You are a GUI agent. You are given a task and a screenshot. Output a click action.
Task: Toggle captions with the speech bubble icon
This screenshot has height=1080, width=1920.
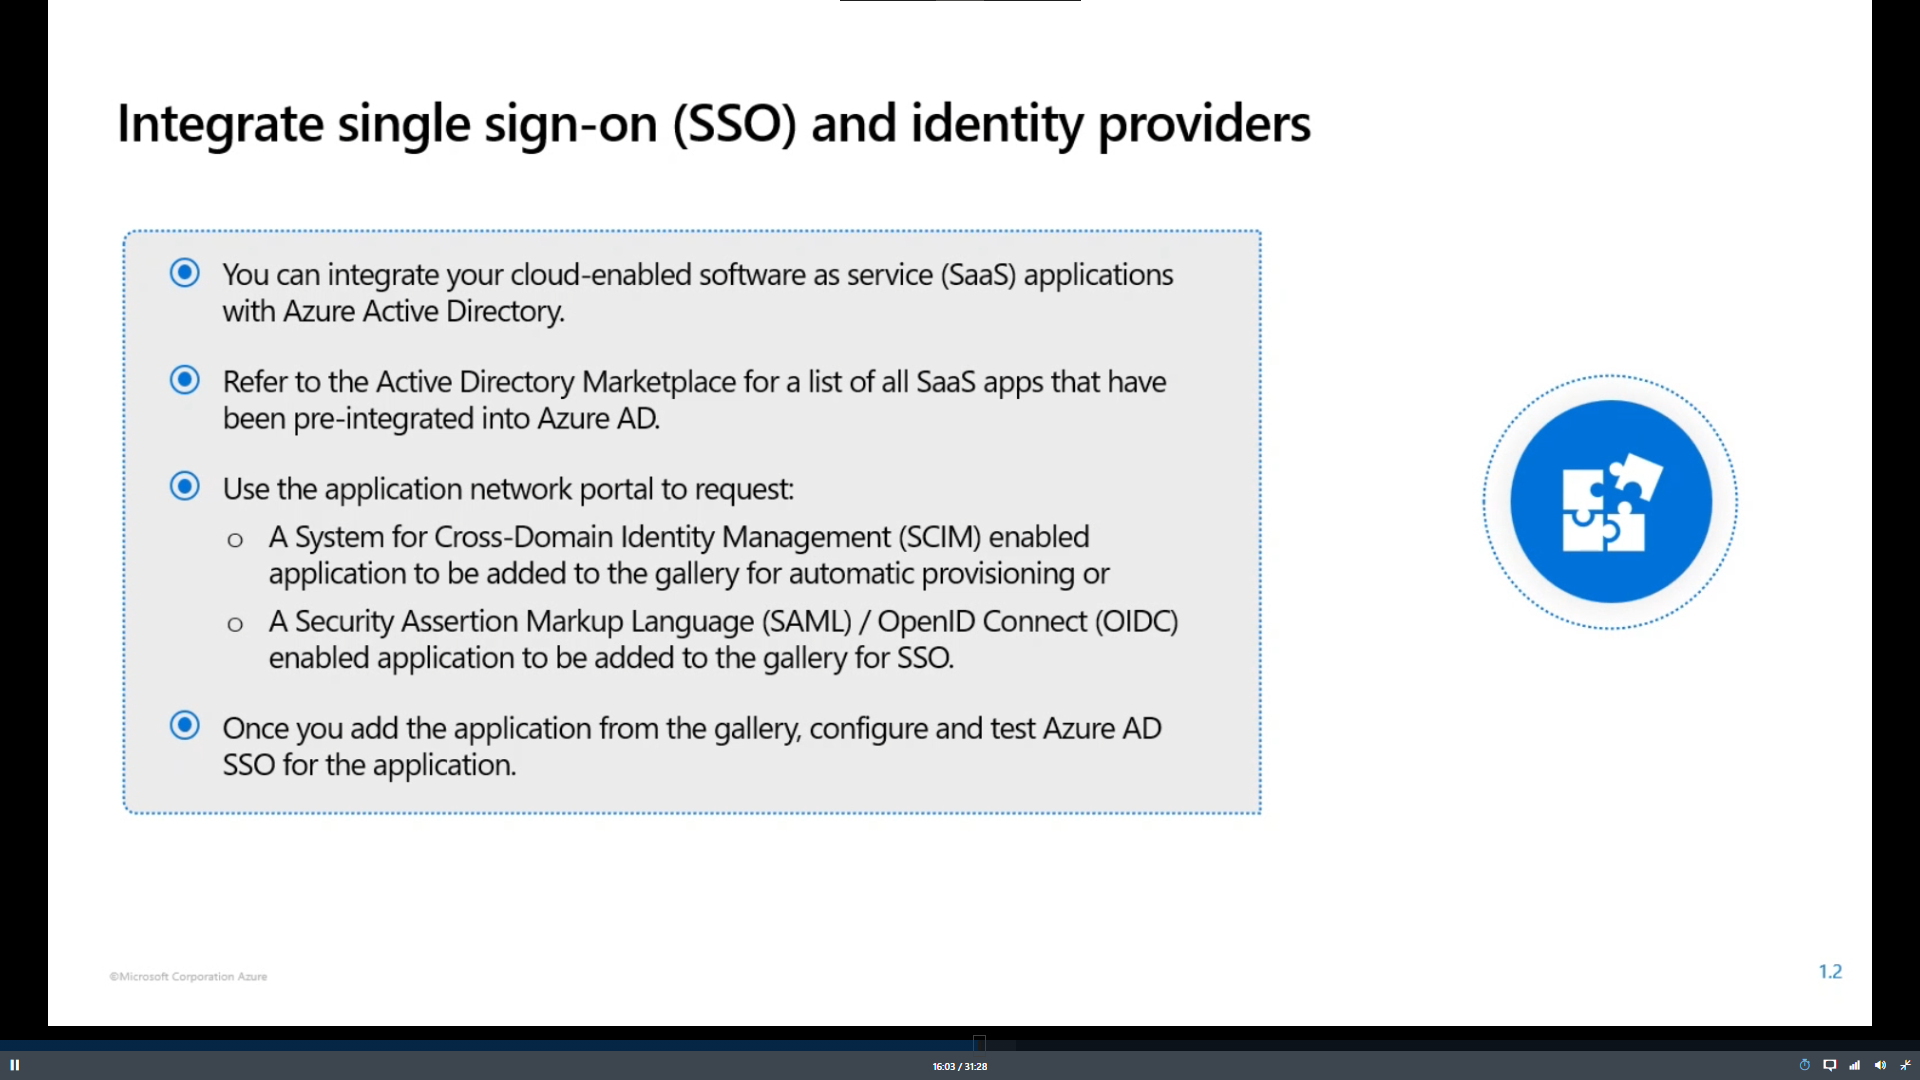pyautogui.click(x=1830, y=1065)
